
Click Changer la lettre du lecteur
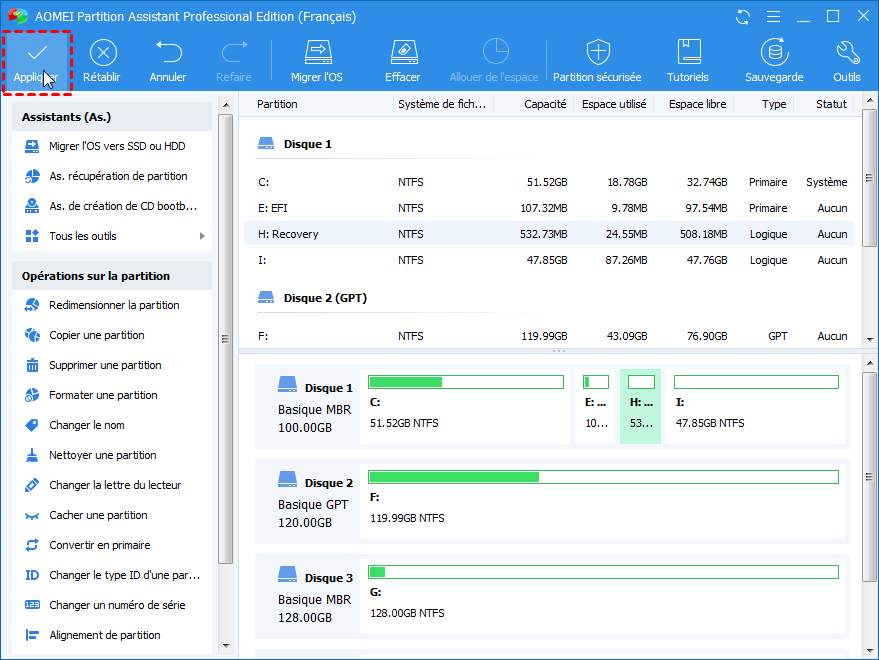click(x=115, y=485)
